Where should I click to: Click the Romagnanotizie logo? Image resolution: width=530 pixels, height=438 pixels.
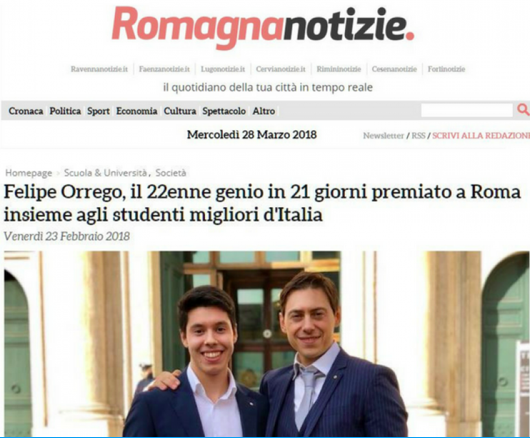pyautogui.click(x=263, y=28)
